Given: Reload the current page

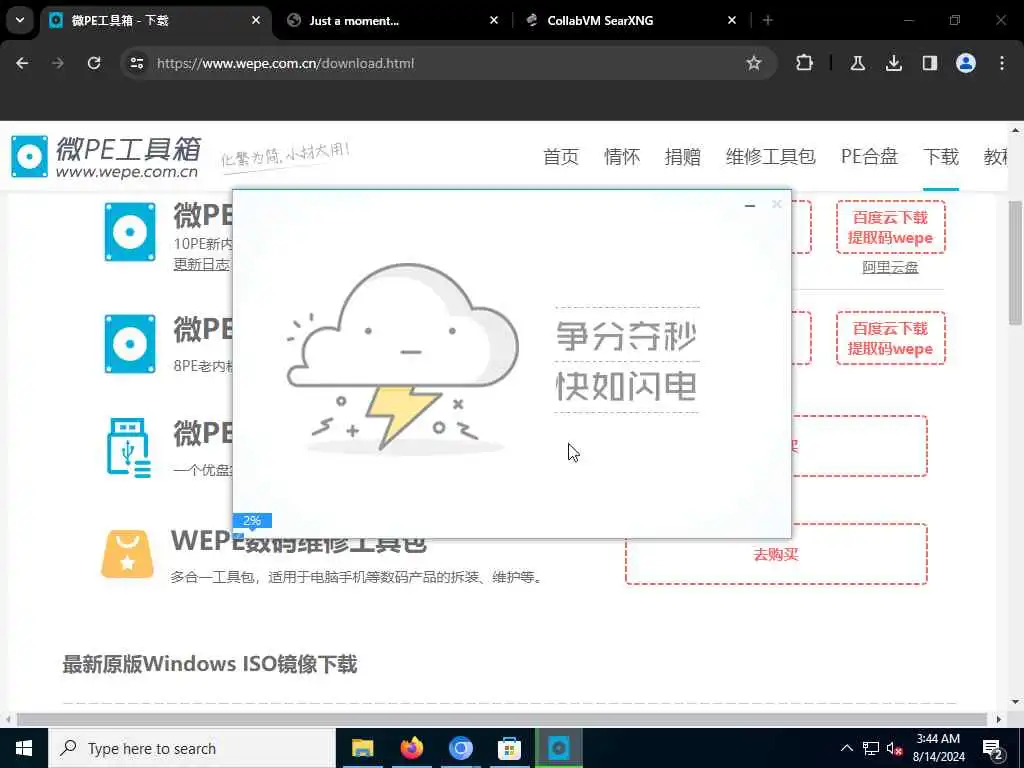Looking at the screenshot, I should tap(94, 63).
